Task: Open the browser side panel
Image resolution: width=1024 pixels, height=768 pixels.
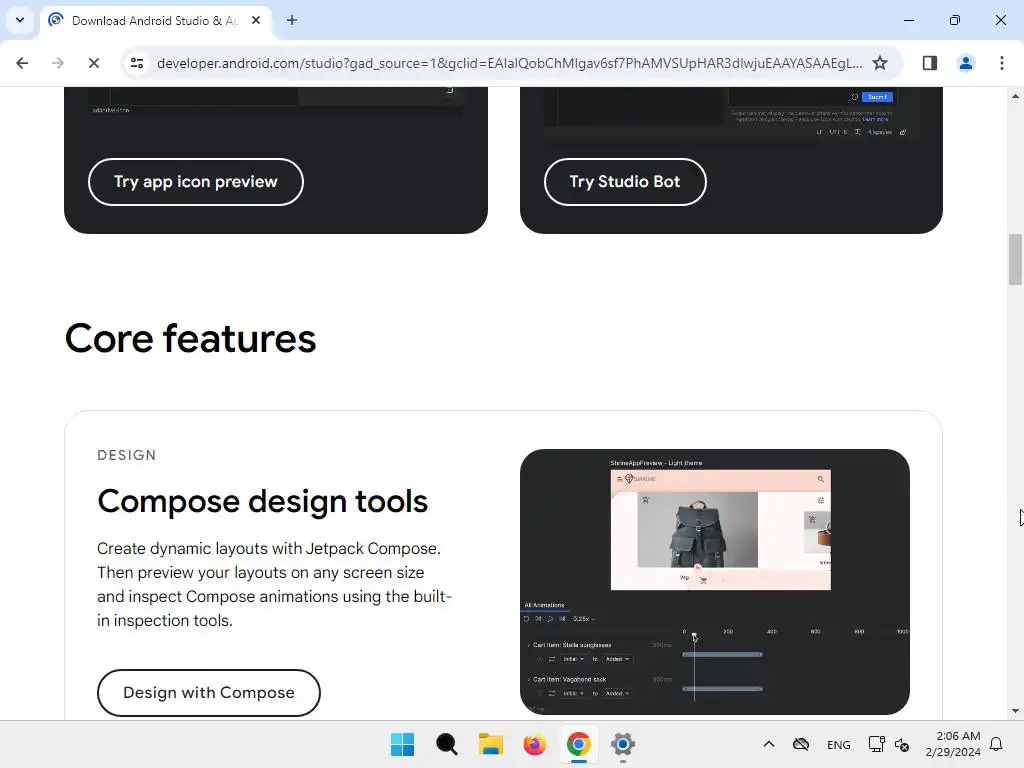Action: (929, 63)
